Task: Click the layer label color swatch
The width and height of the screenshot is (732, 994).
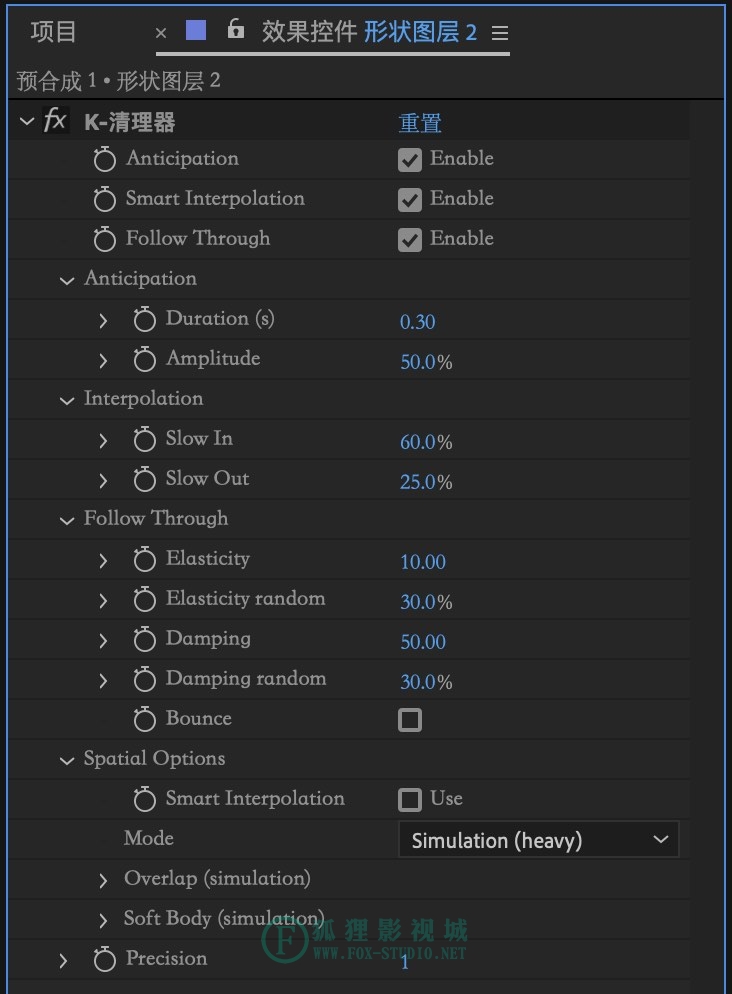Action: (x=196, y=30)
